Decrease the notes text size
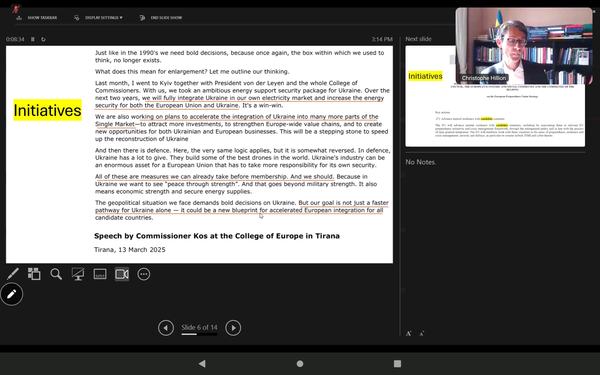 coord(421,334)
